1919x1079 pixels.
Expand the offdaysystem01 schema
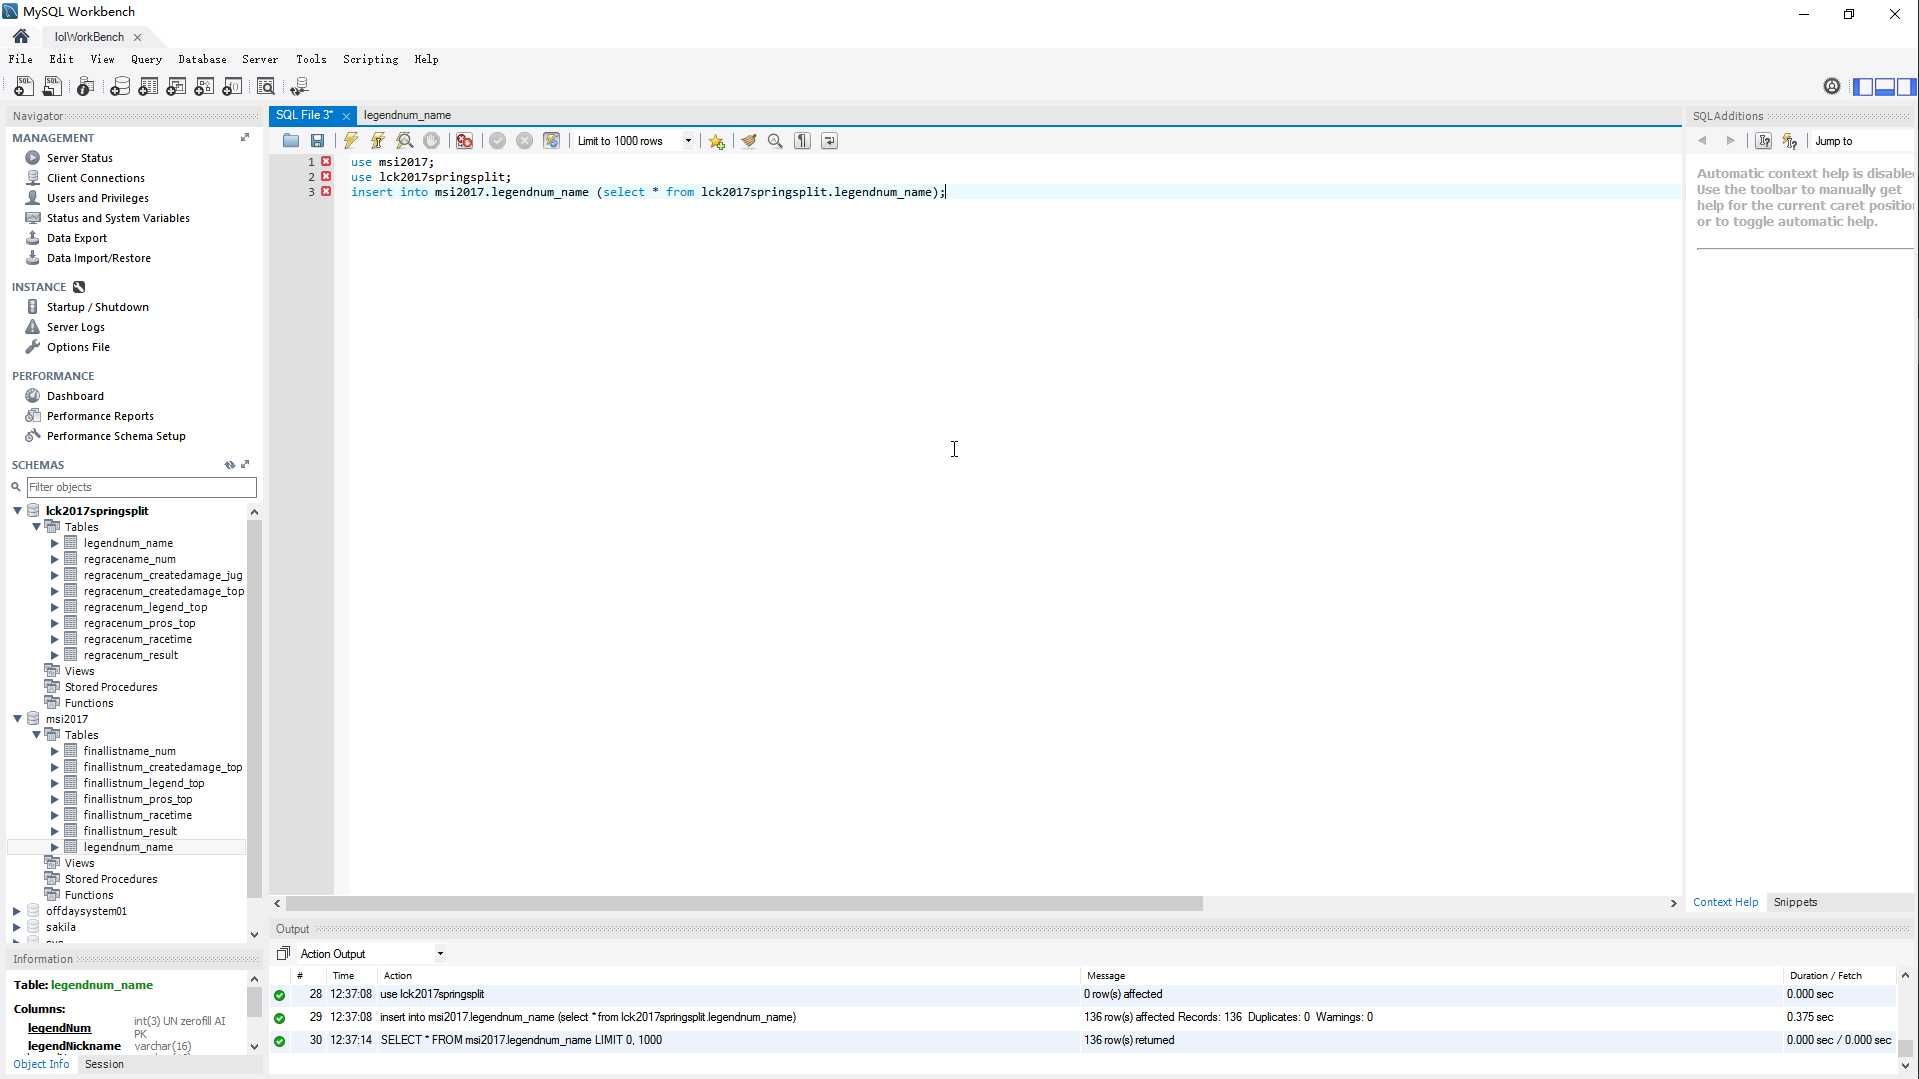click(17, 911)
